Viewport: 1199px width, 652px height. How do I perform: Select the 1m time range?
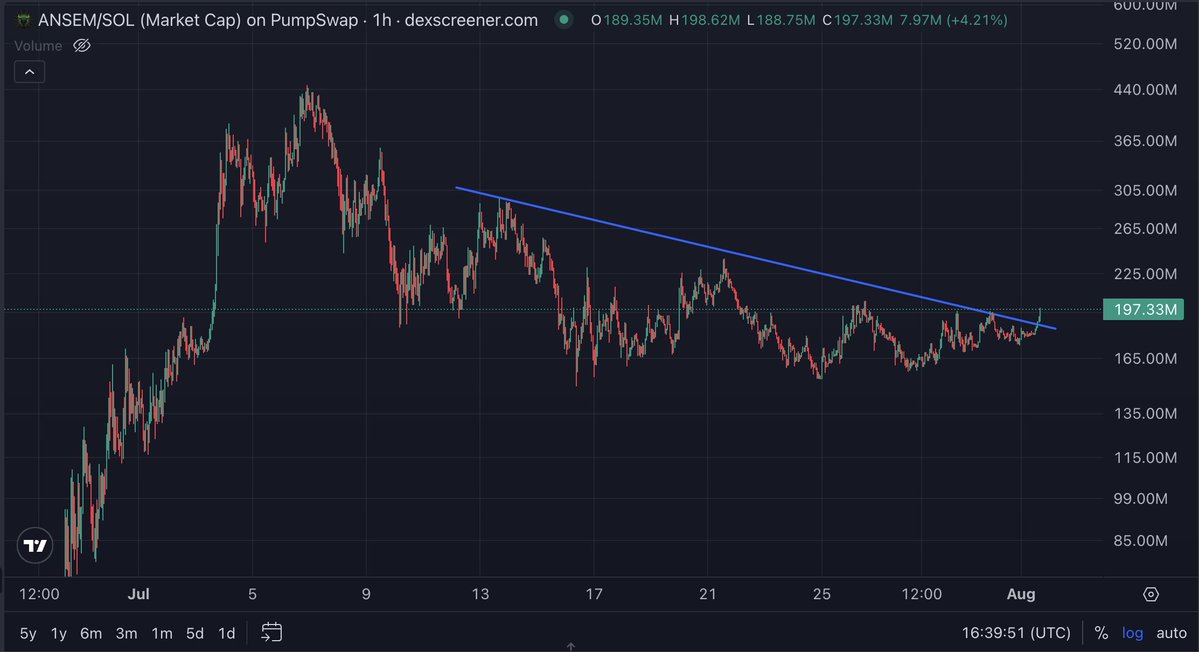pyautogui.click(x=161, y=633)
